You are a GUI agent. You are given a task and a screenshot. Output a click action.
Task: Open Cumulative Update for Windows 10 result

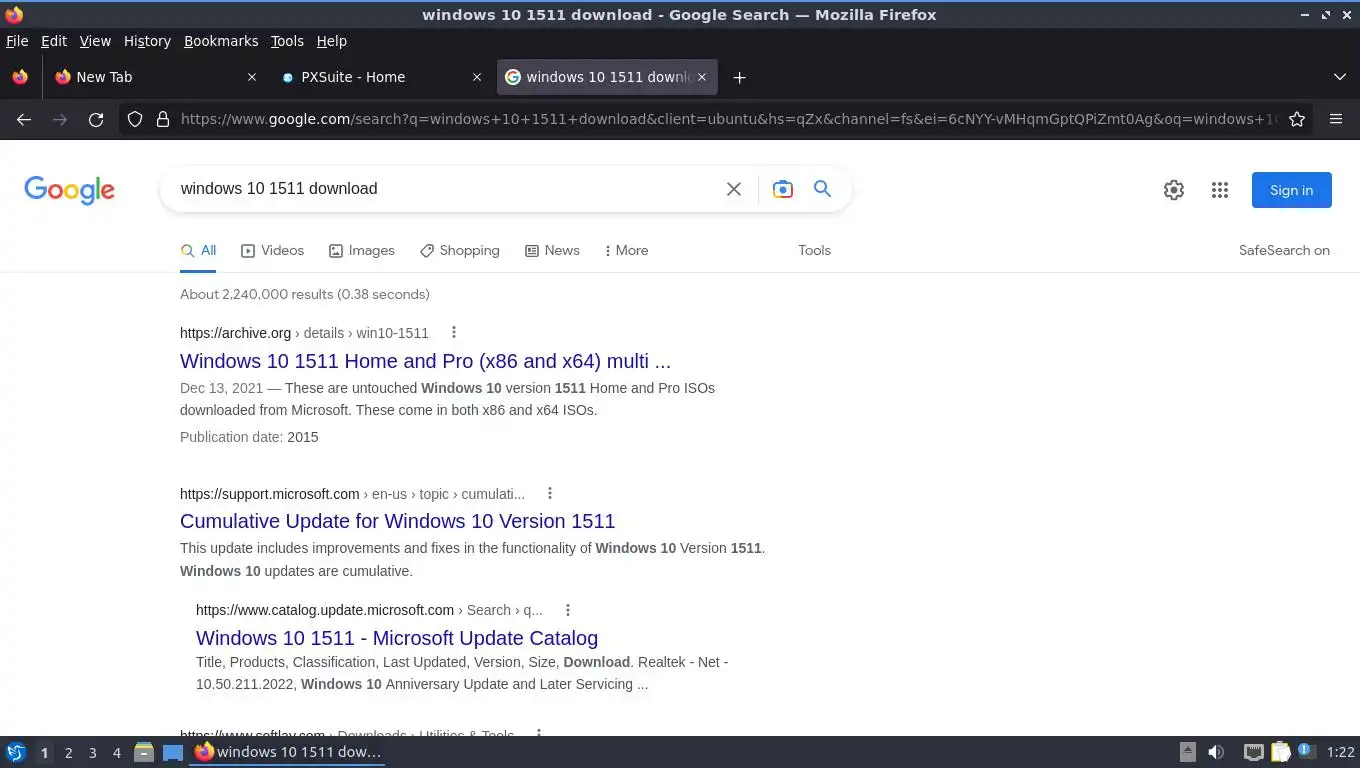[x=397, y=521]
